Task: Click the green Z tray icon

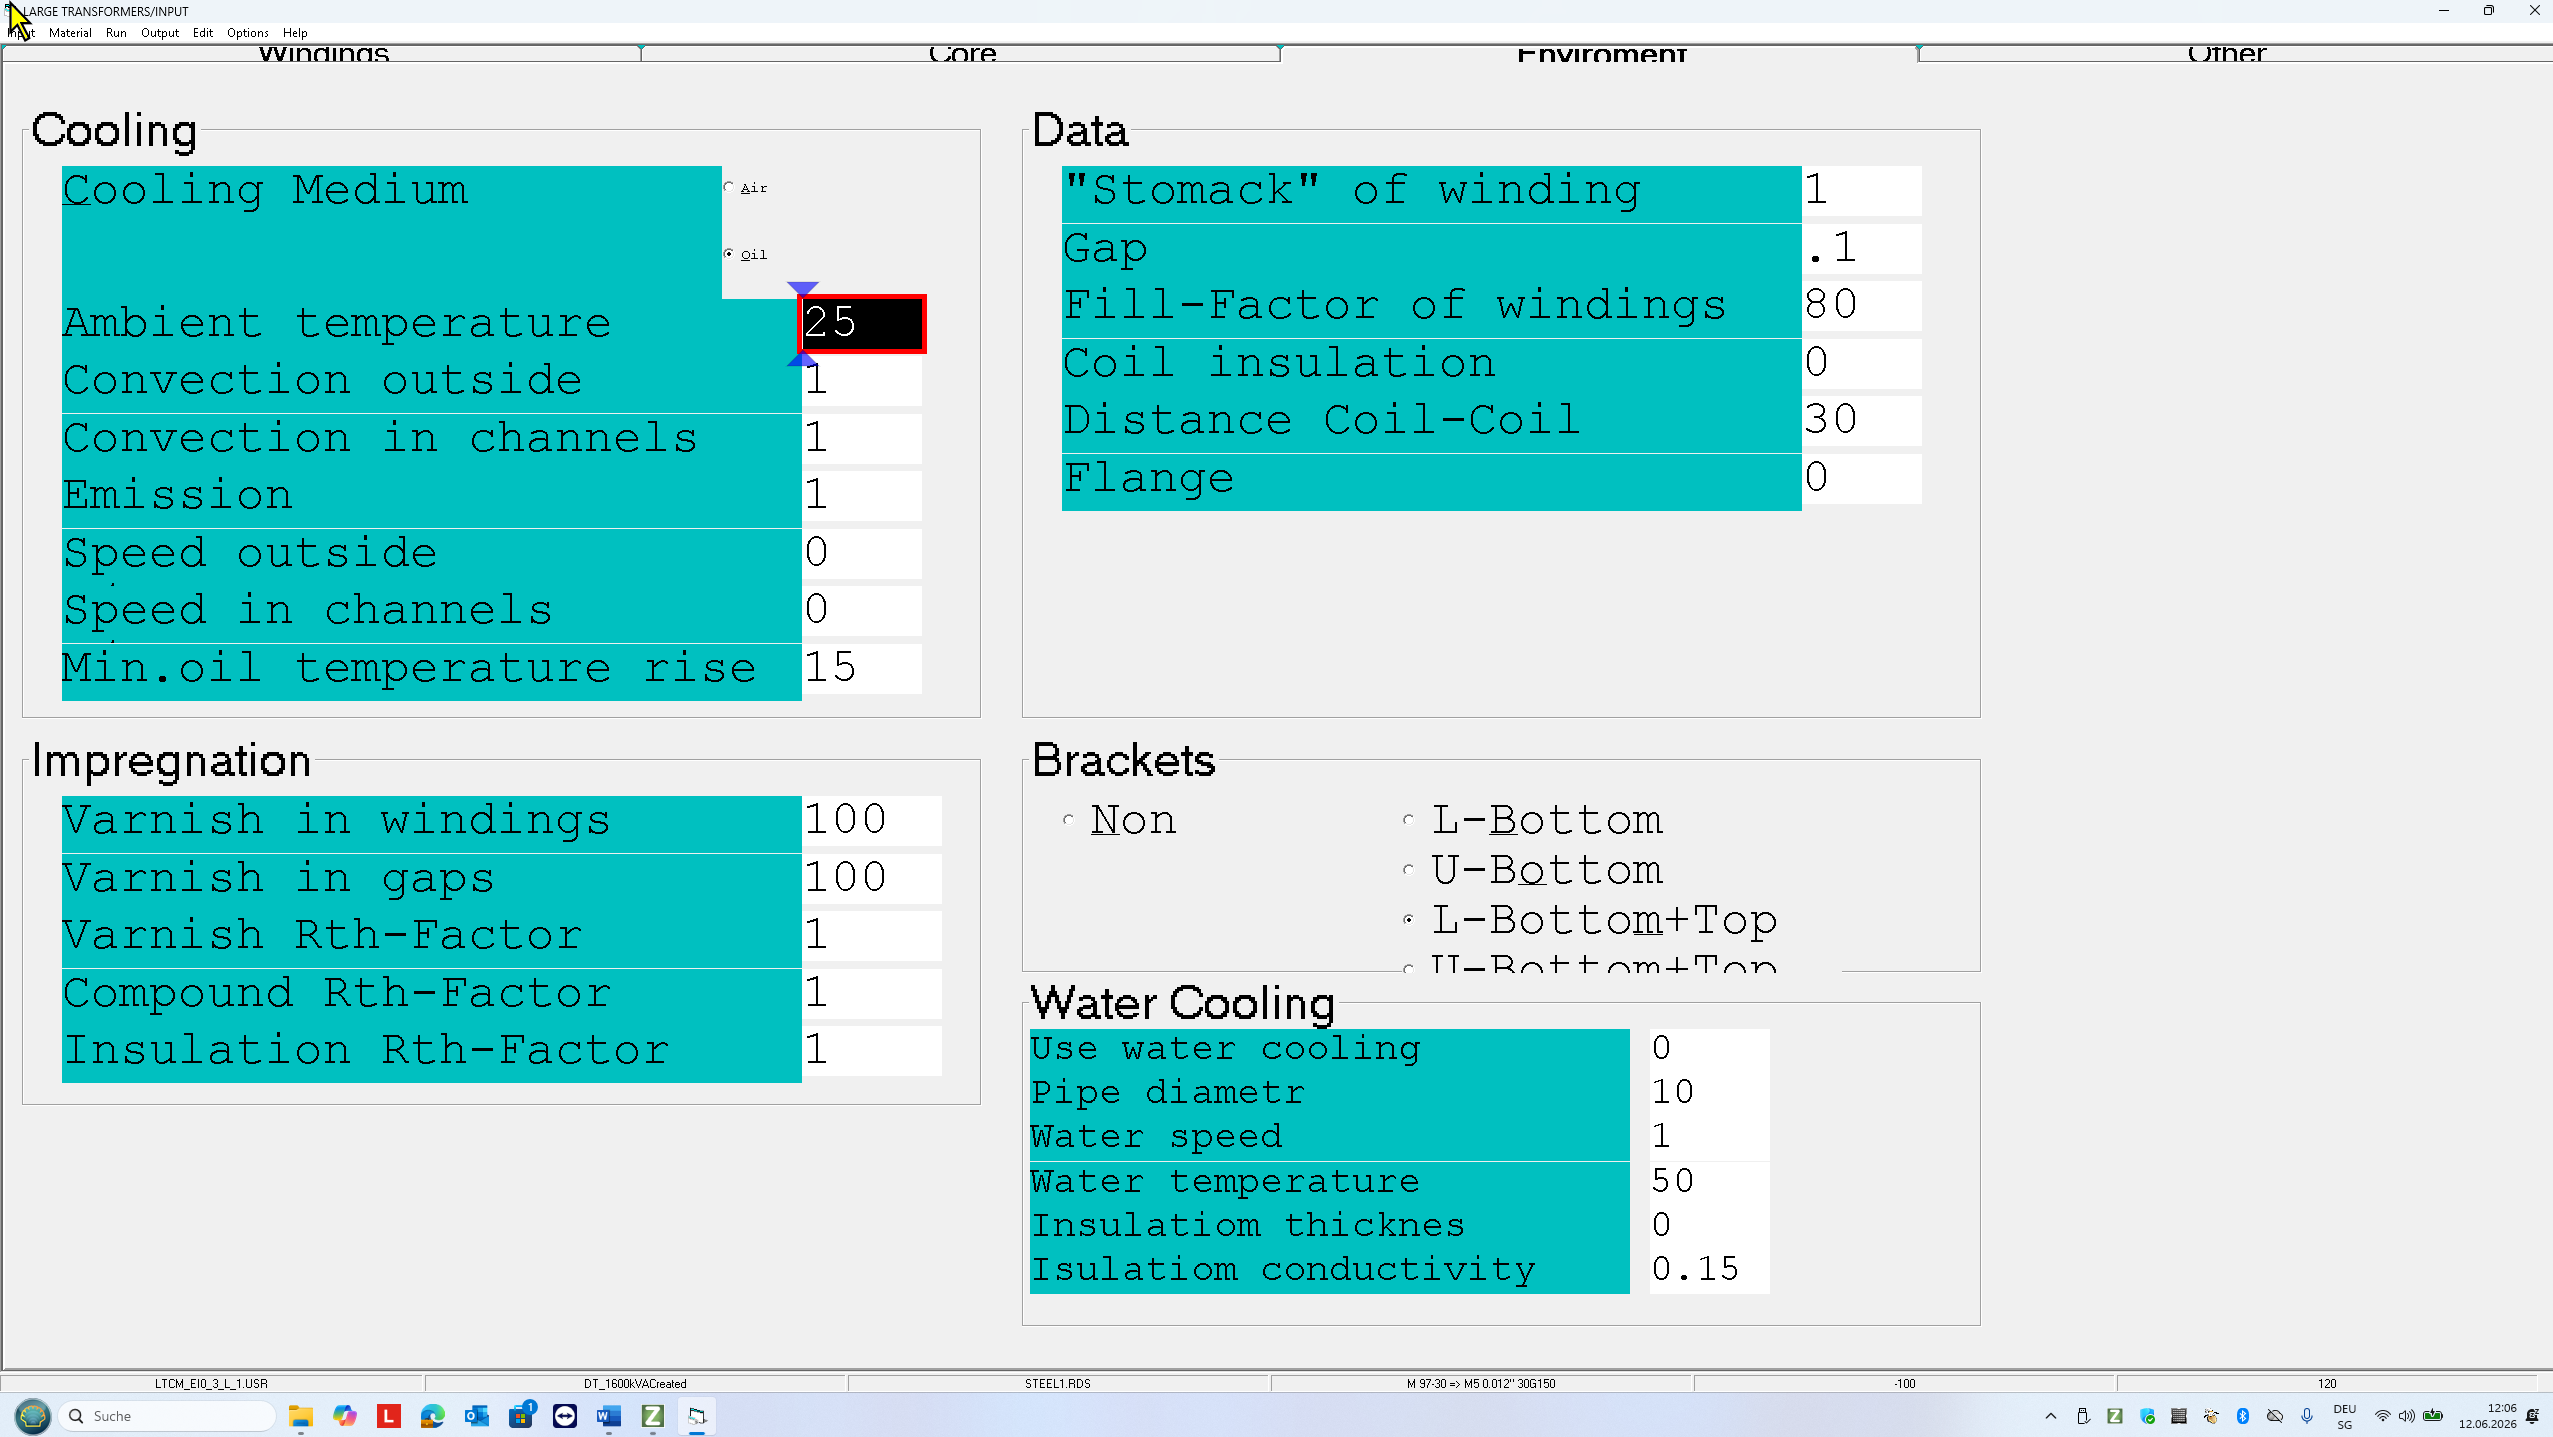Action: click(x=2115, y=1416)
